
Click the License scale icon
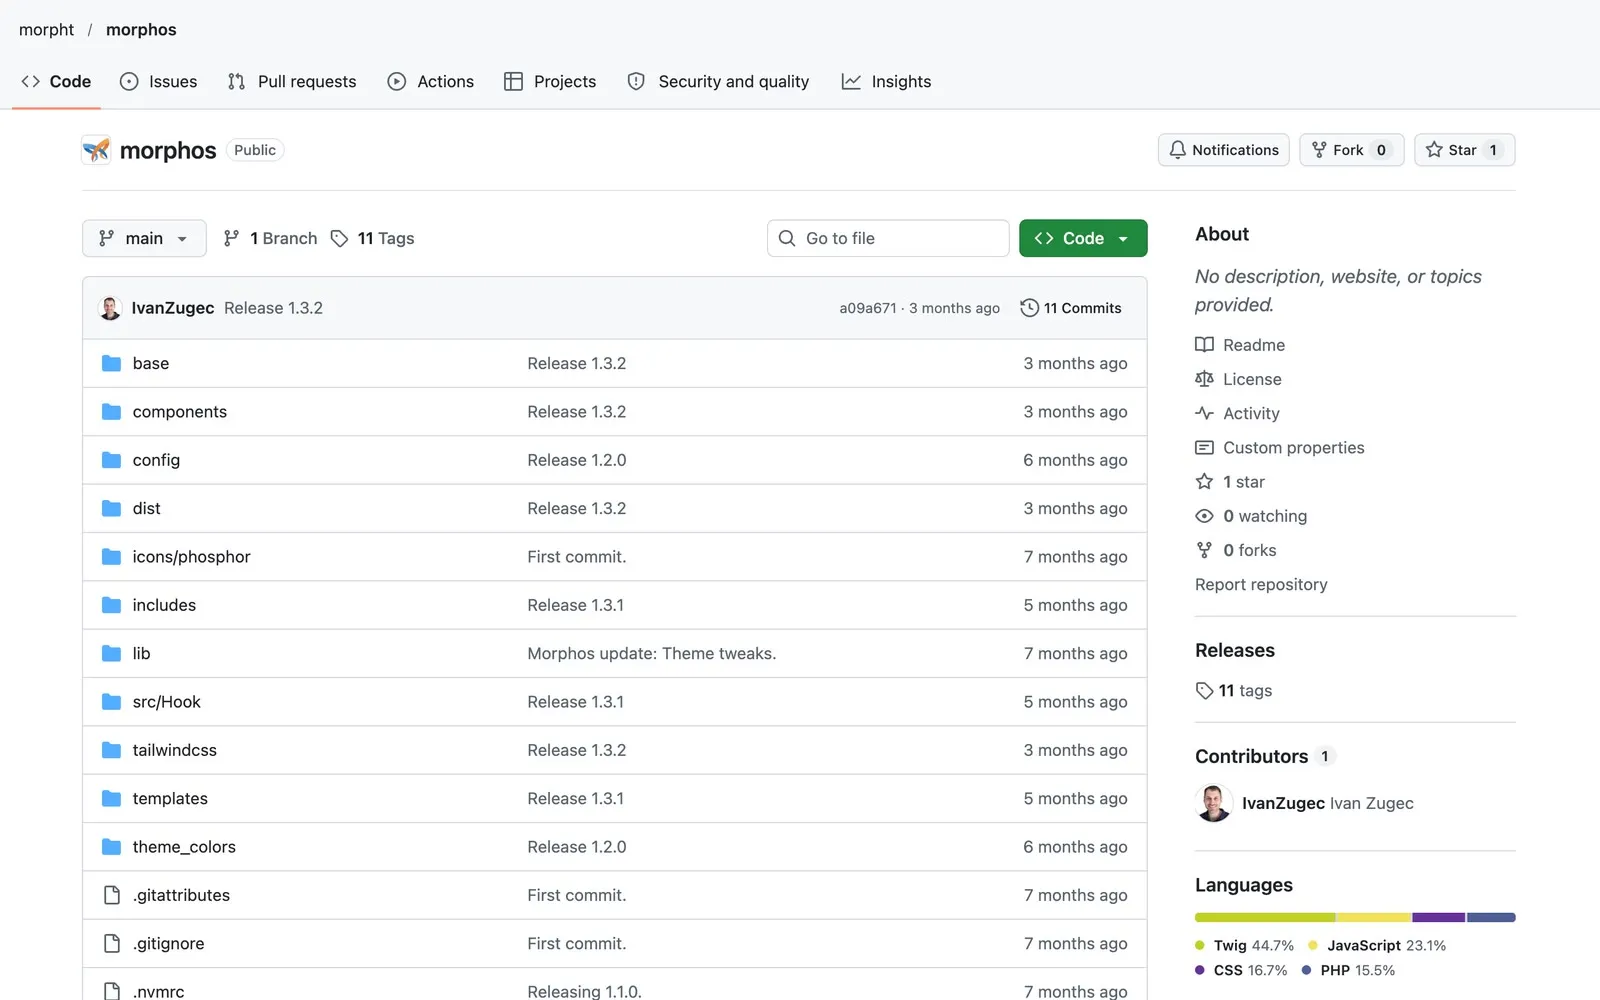point(1204,379)
